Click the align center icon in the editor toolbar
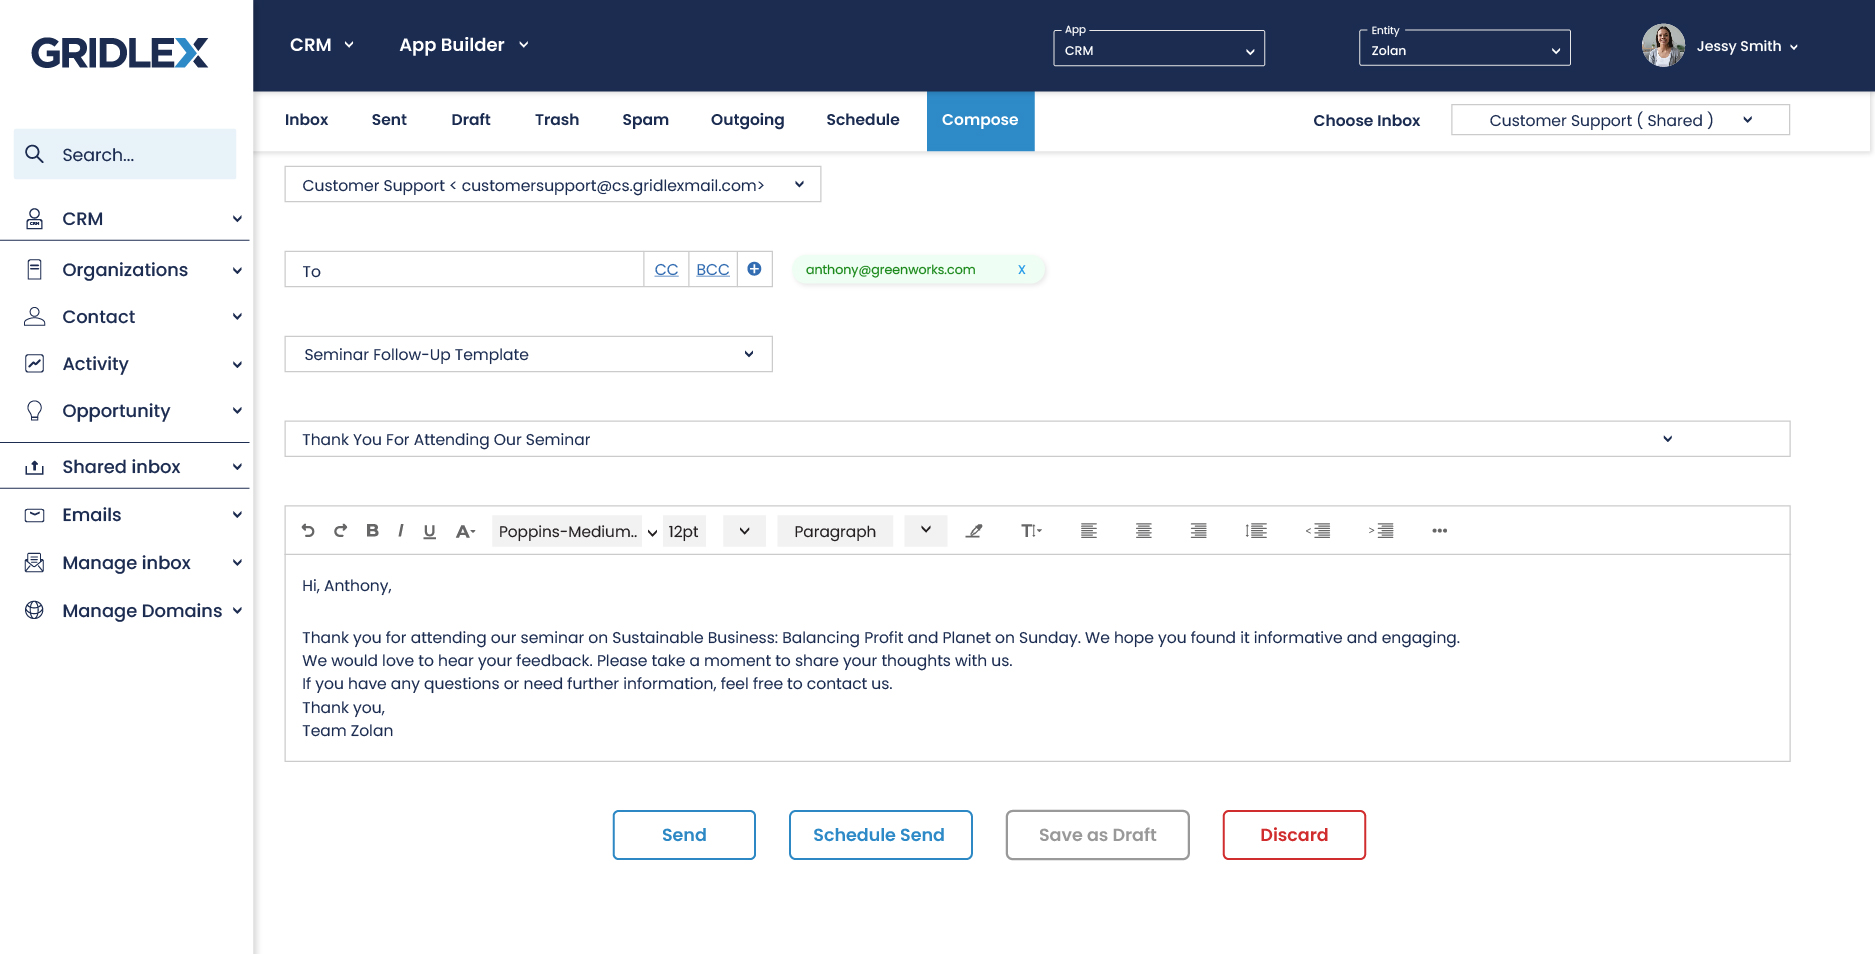Image resolution: width=1875 pixels, height=954 pixels. point(1143,531)
